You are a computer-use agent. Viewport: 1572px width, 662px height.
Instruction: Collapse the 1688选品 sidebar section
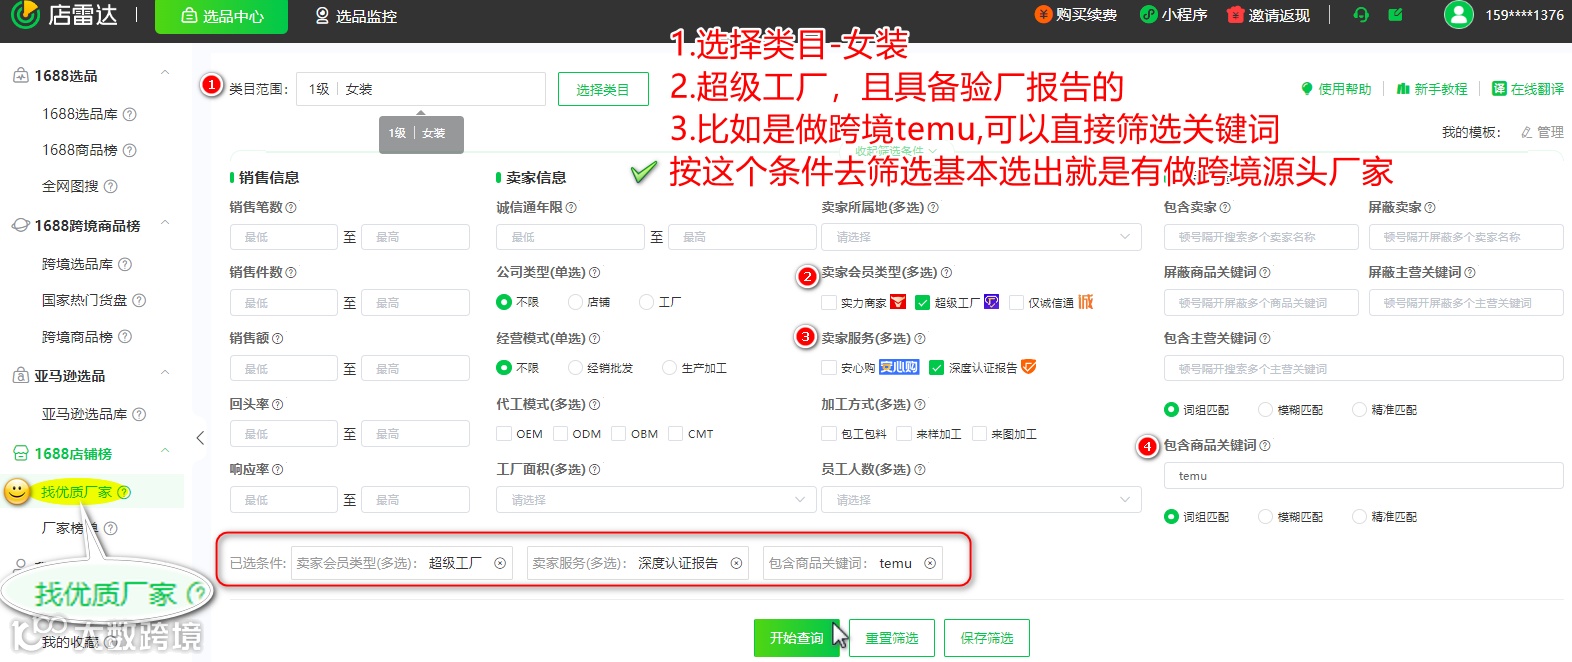click(x=165, y=73)
